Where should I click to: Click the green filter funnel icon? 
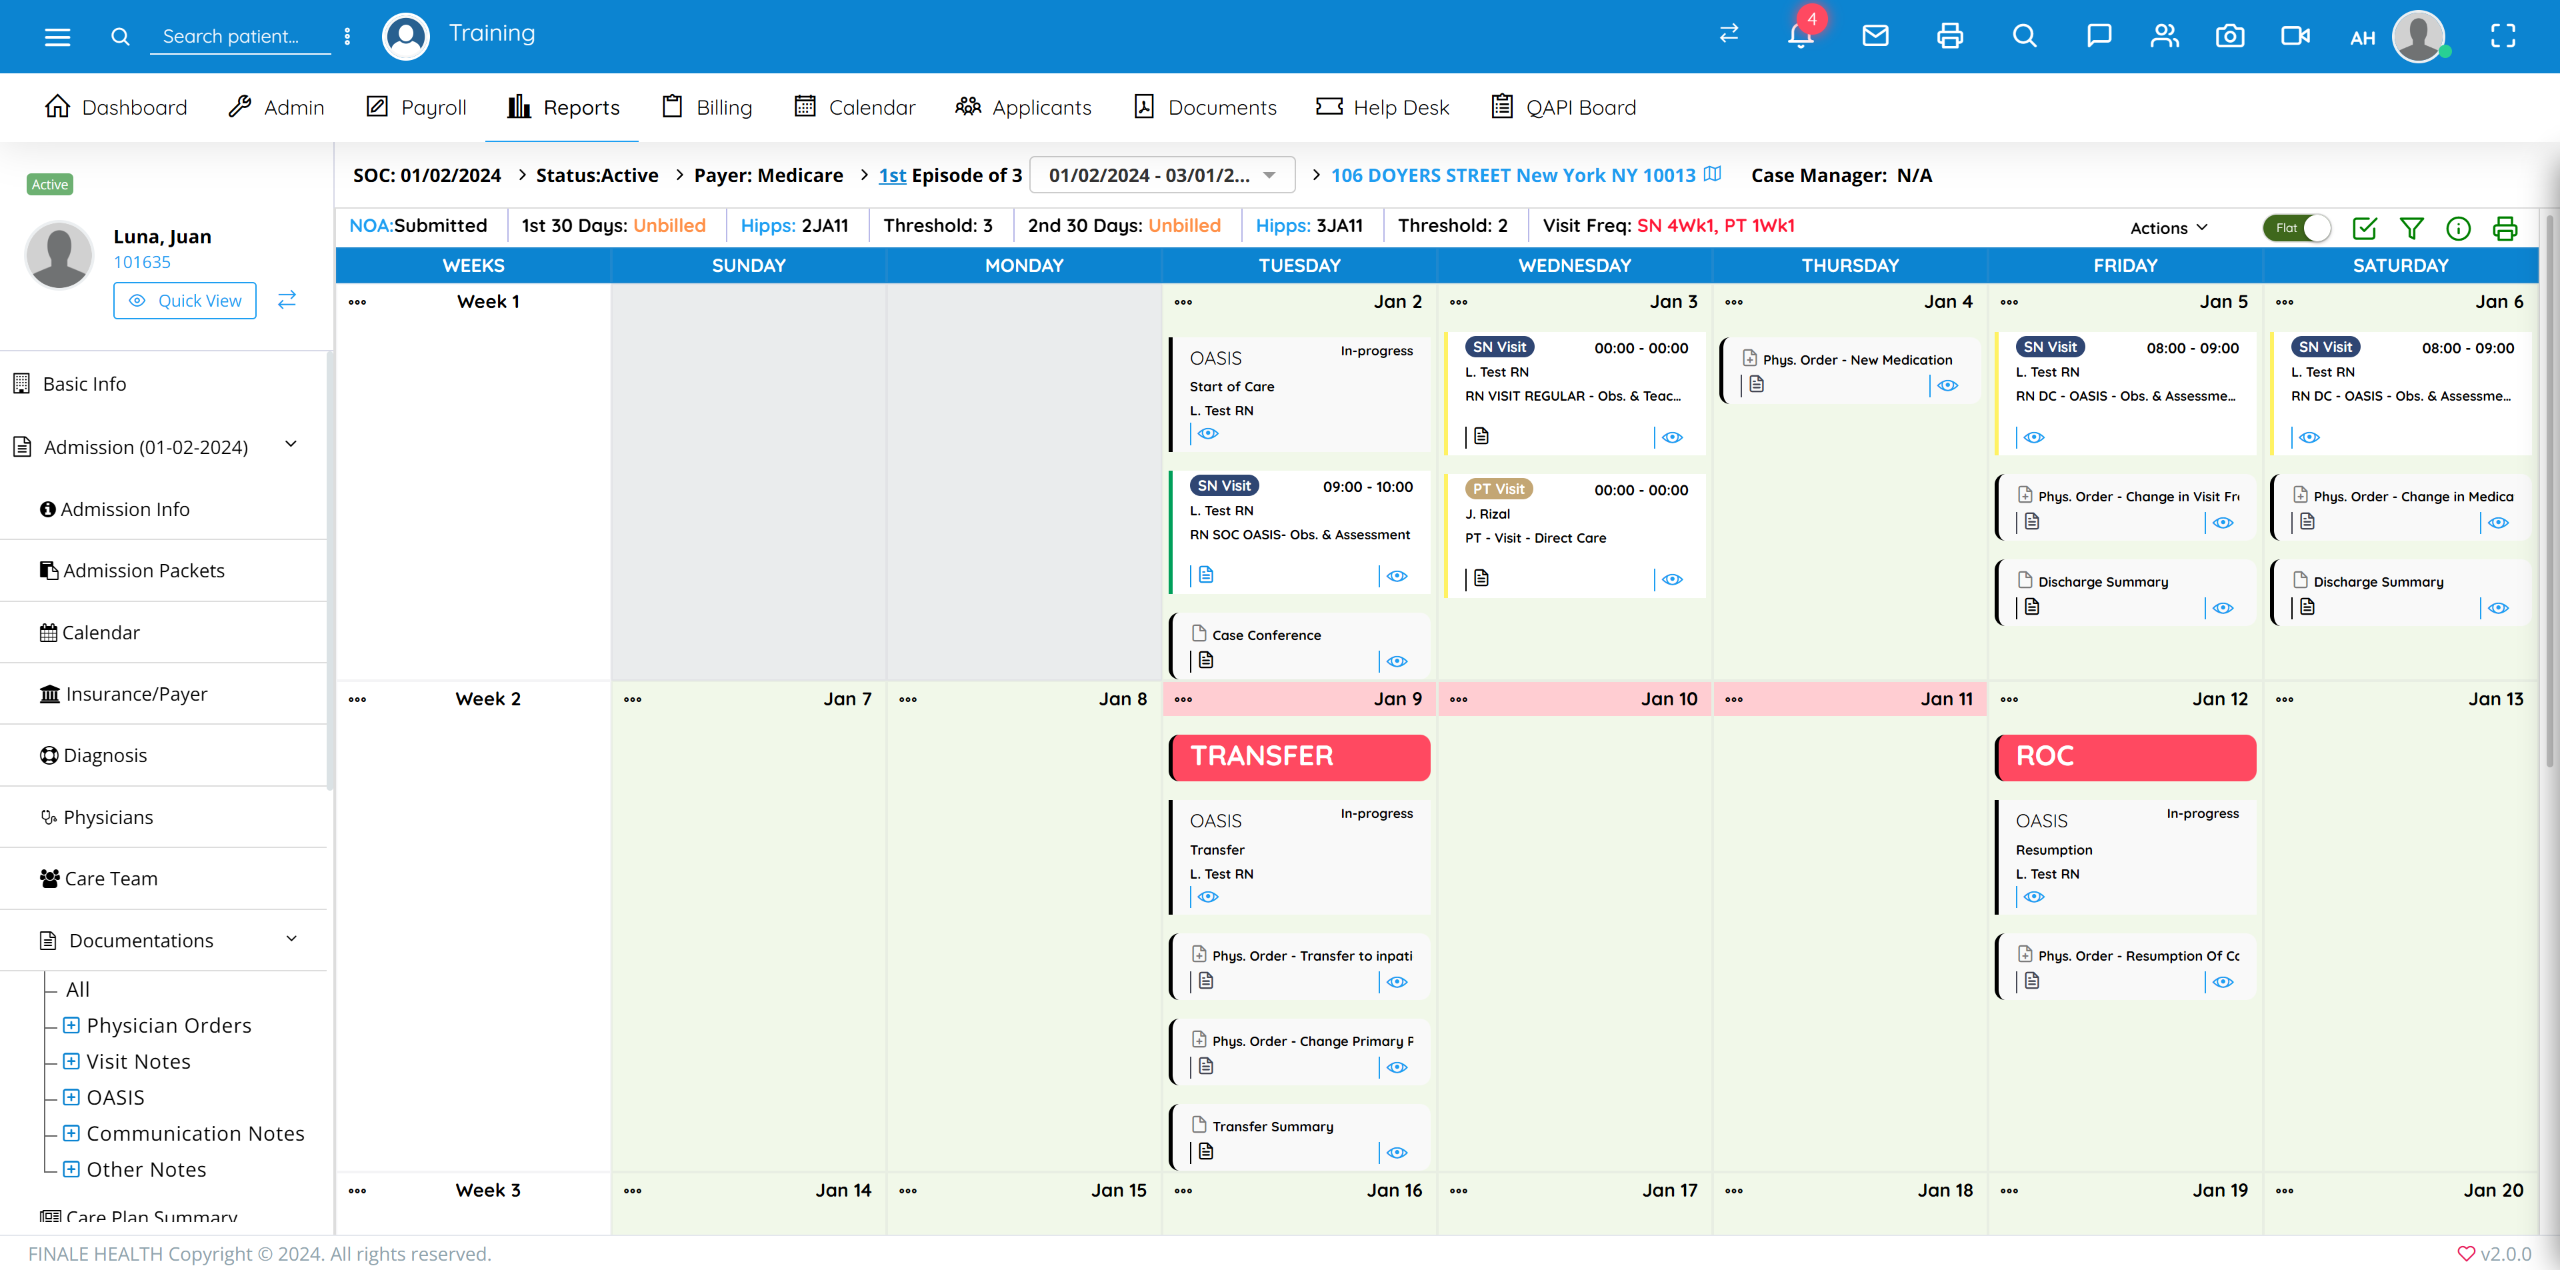click(x=2411, y=228)
